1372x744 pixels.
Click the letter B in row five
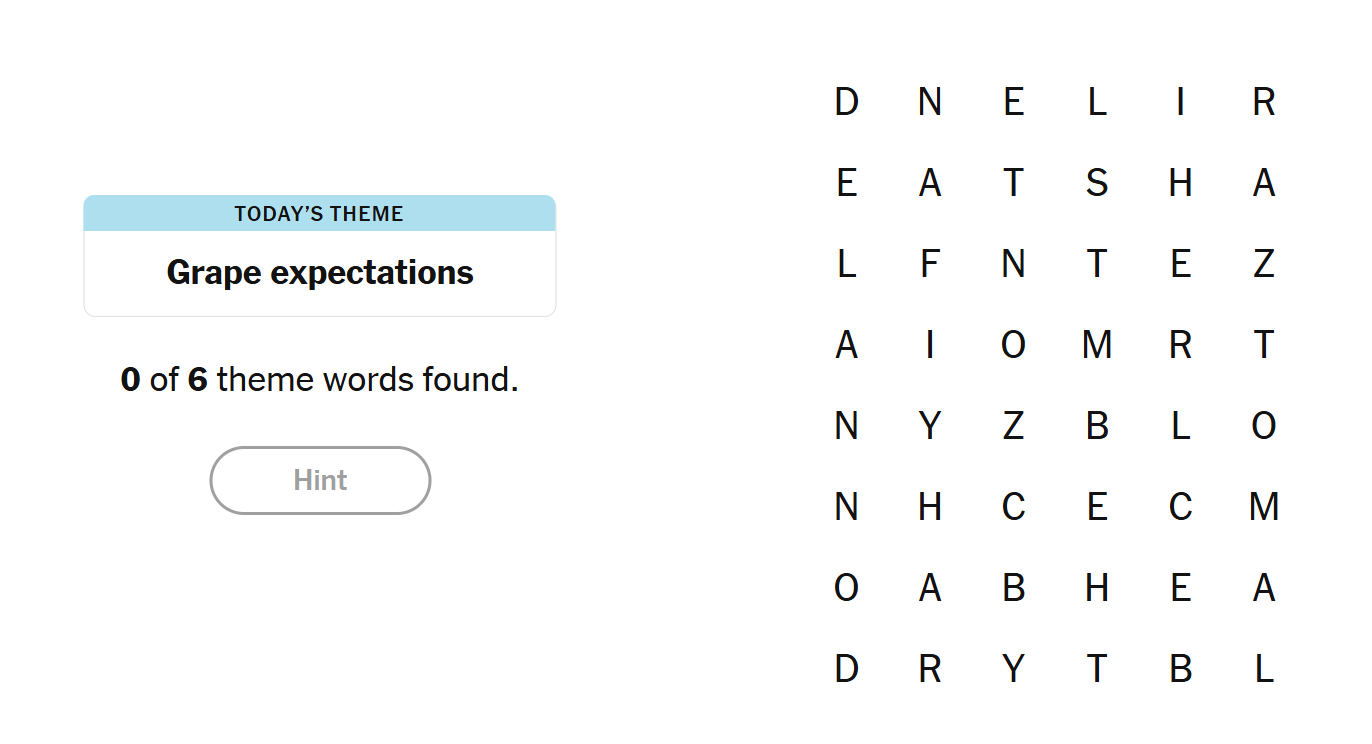[1097, 425]
